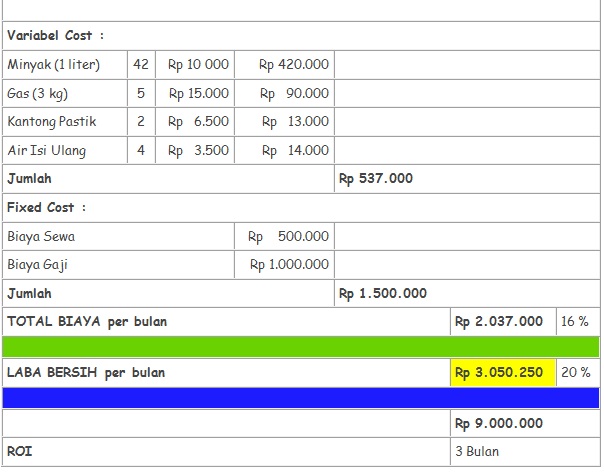This screenshot has height=472, width=604.
Task: Click the 'Gas (3 kg)' cell
Action: click(65, 93)
